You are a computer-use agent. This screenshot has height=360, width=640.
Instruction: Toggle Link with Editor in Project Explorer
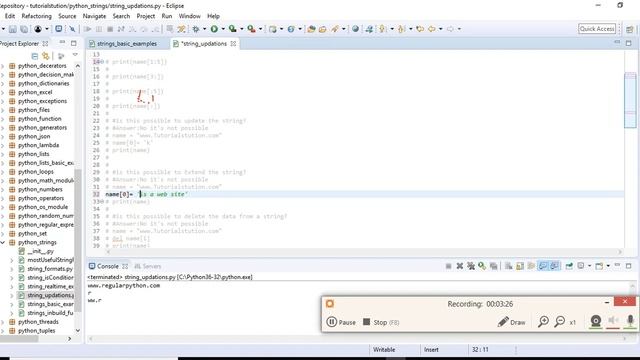tap(46, 56)
